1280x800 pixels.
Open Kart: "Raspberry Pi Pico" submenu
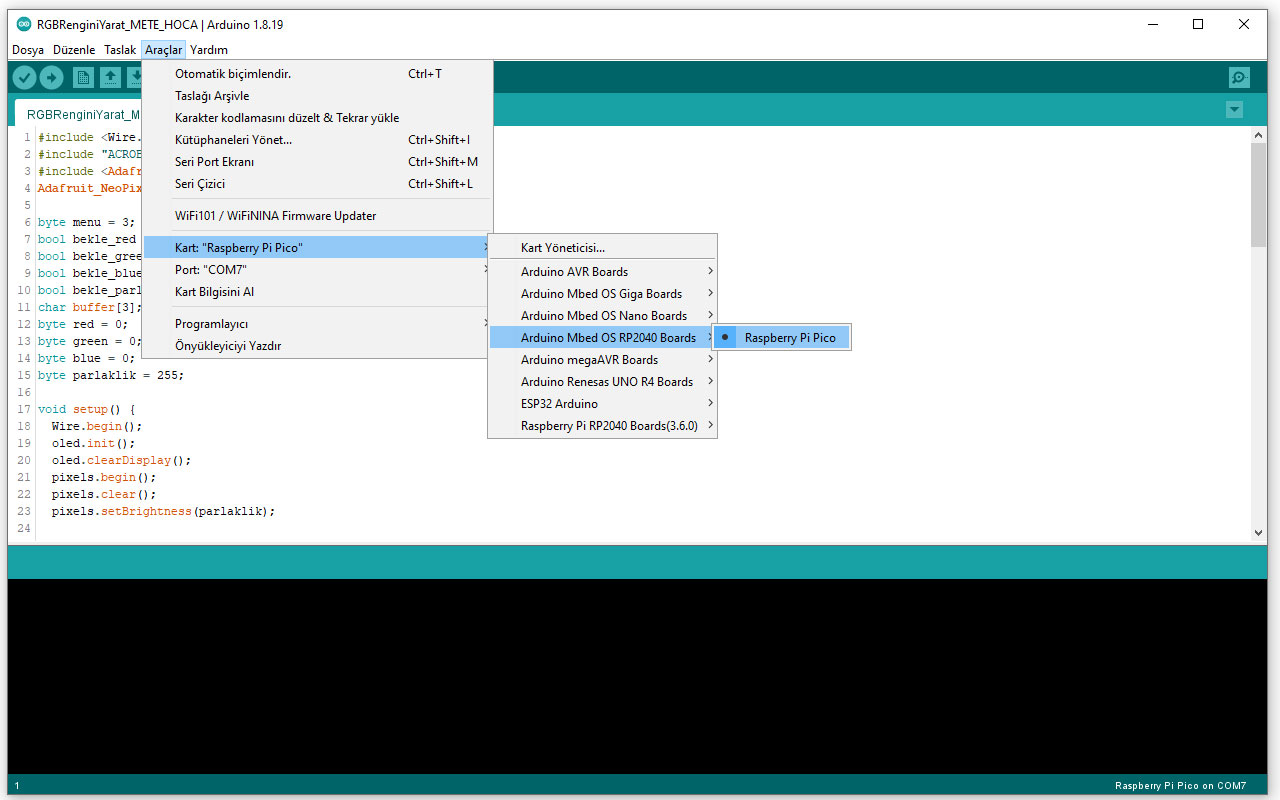(x=317, y=248)
